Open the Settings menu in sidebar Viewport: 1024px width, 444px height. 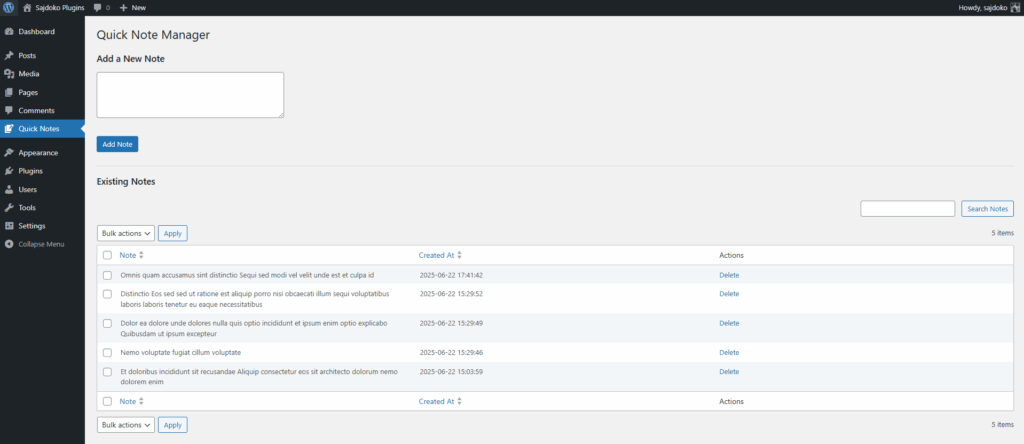click(31, 226)
